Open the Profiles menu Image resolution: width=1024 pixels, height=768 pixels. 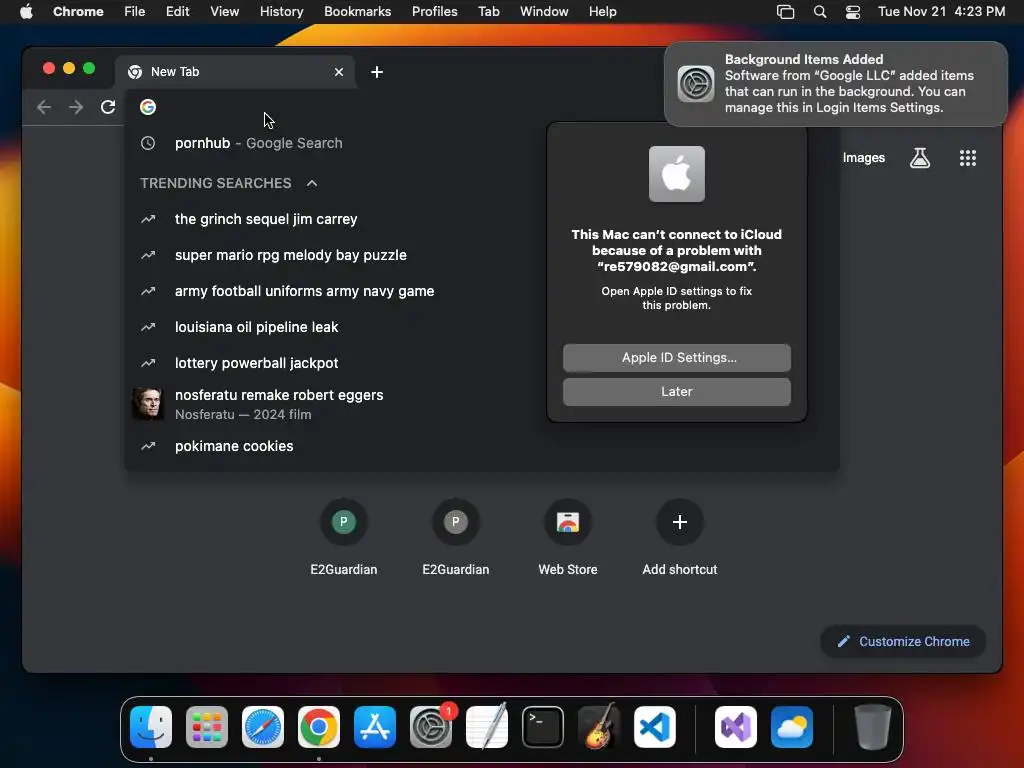(434, 11)
